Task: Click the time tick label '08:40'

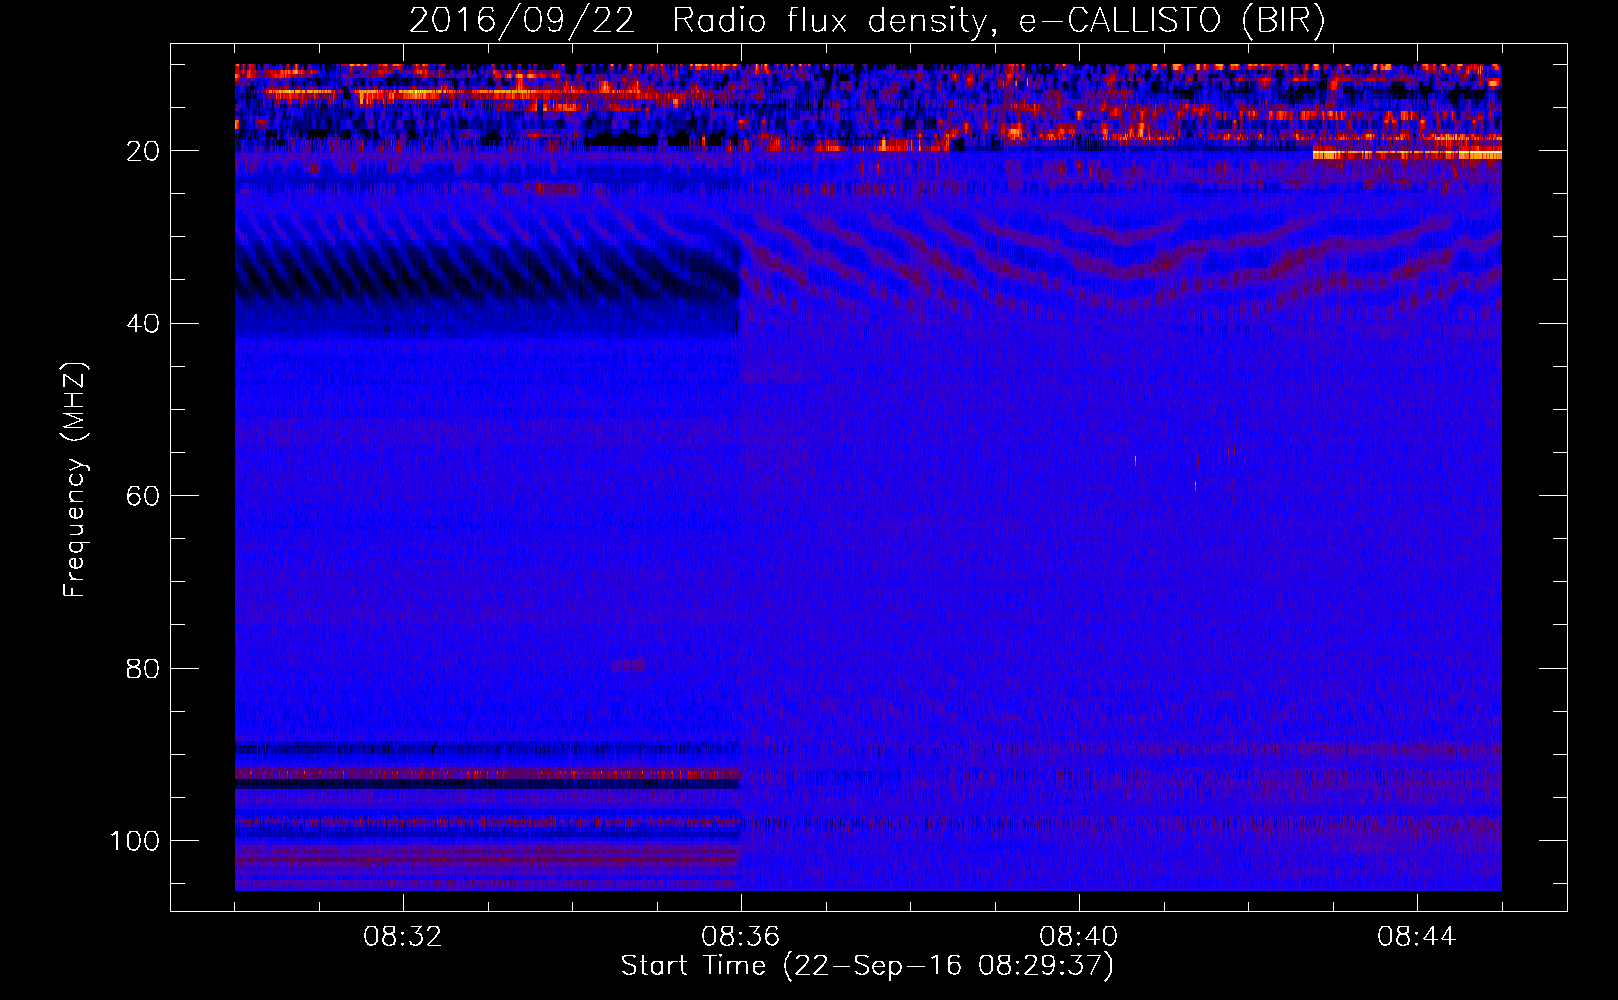Action: click(1079, 937)
